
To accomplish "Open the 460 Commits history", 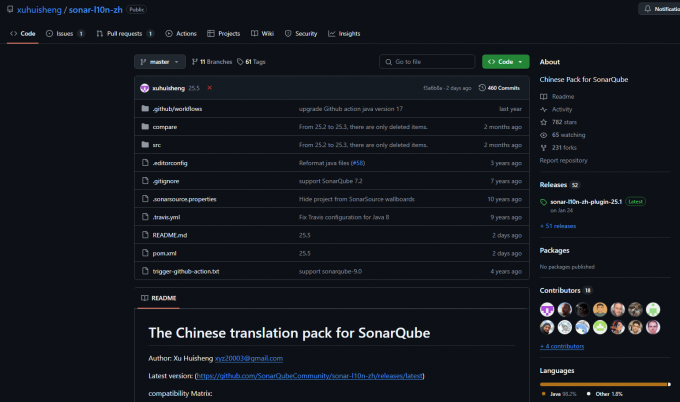I will (499, 88).
